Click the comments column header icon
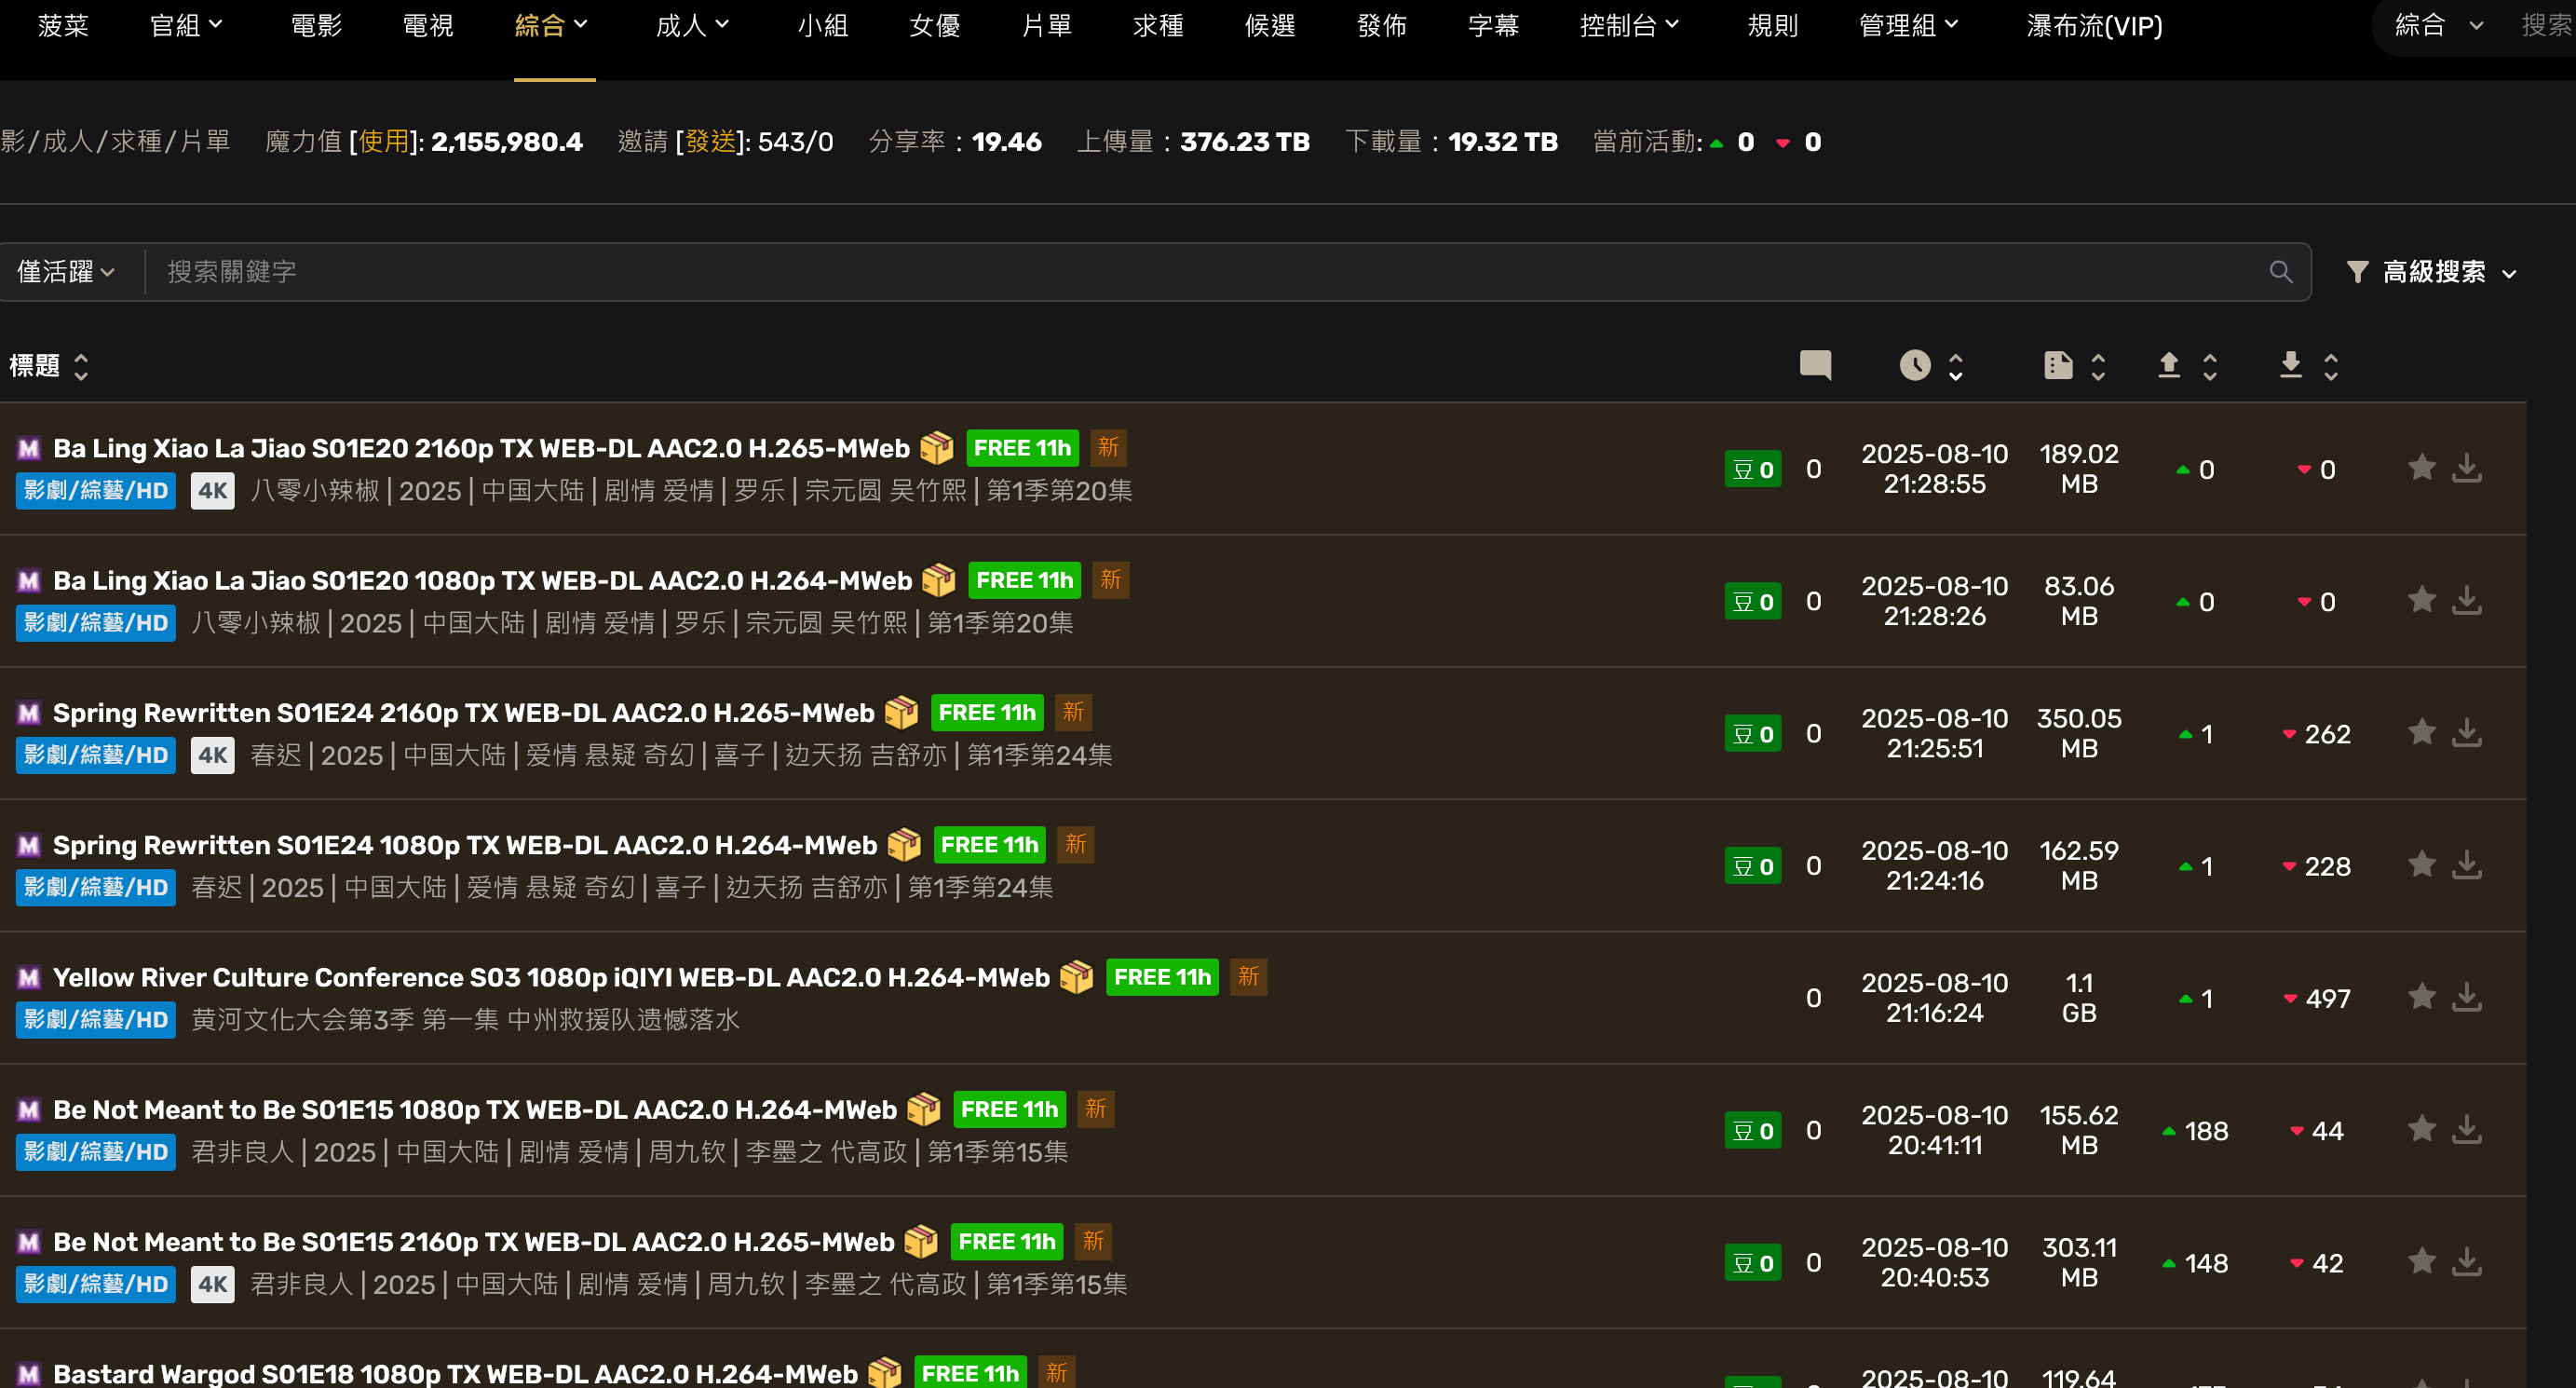This screenshot has width=2576, height=1388. coord(1815,365)
